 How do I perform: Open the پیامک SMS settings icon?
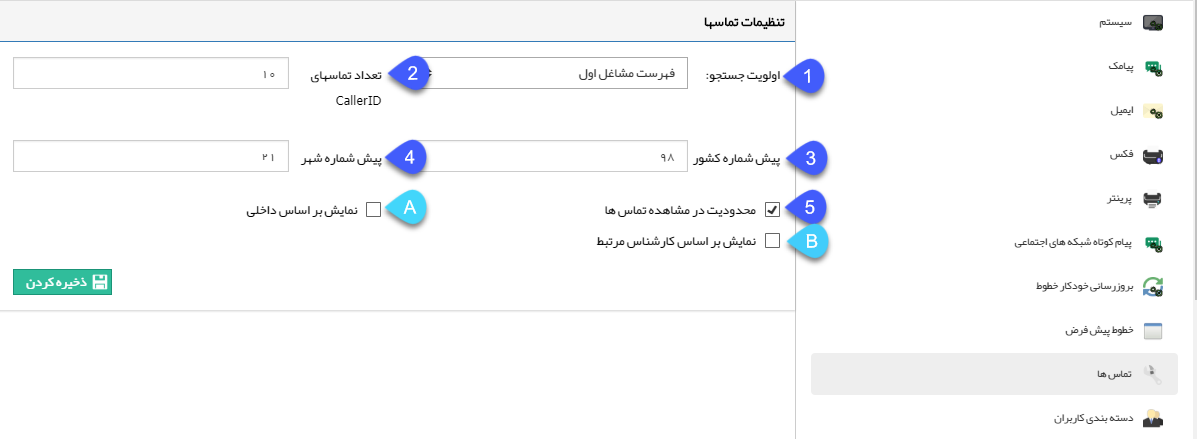pos(1152,67)
